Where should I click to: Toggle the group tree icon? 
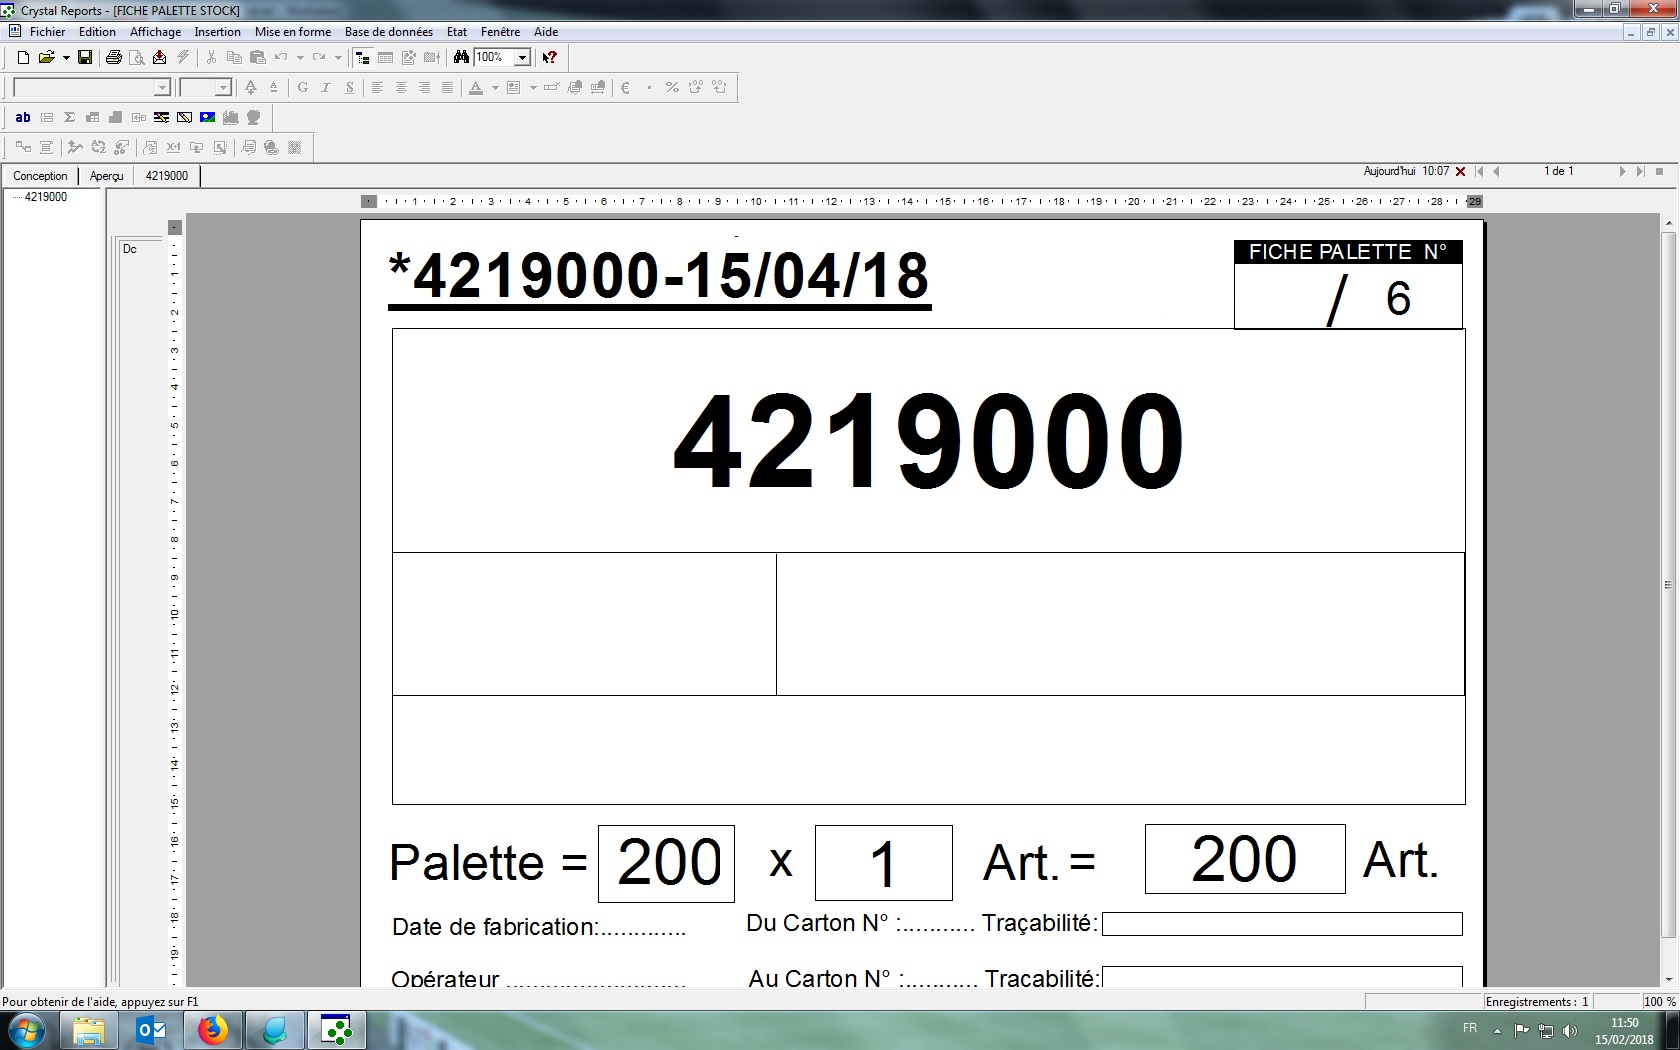[x=363, y=58]
